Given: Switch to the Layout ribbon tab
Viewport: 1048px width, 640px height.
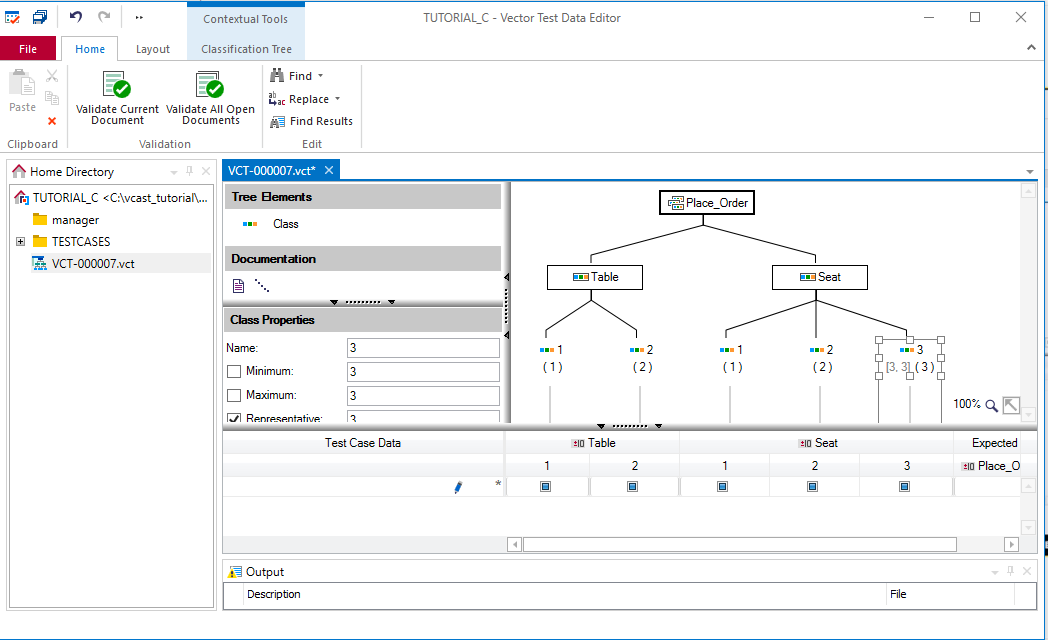Looking at the screenshot, I should point(153,47).
